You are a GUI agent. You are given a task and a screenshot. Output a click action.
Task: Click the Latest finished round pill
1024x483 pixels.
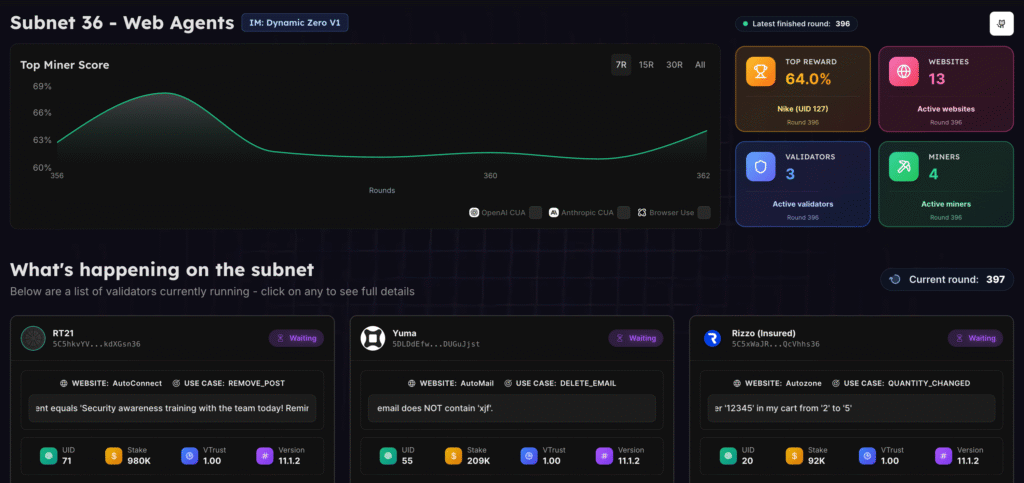click(796, 24)
